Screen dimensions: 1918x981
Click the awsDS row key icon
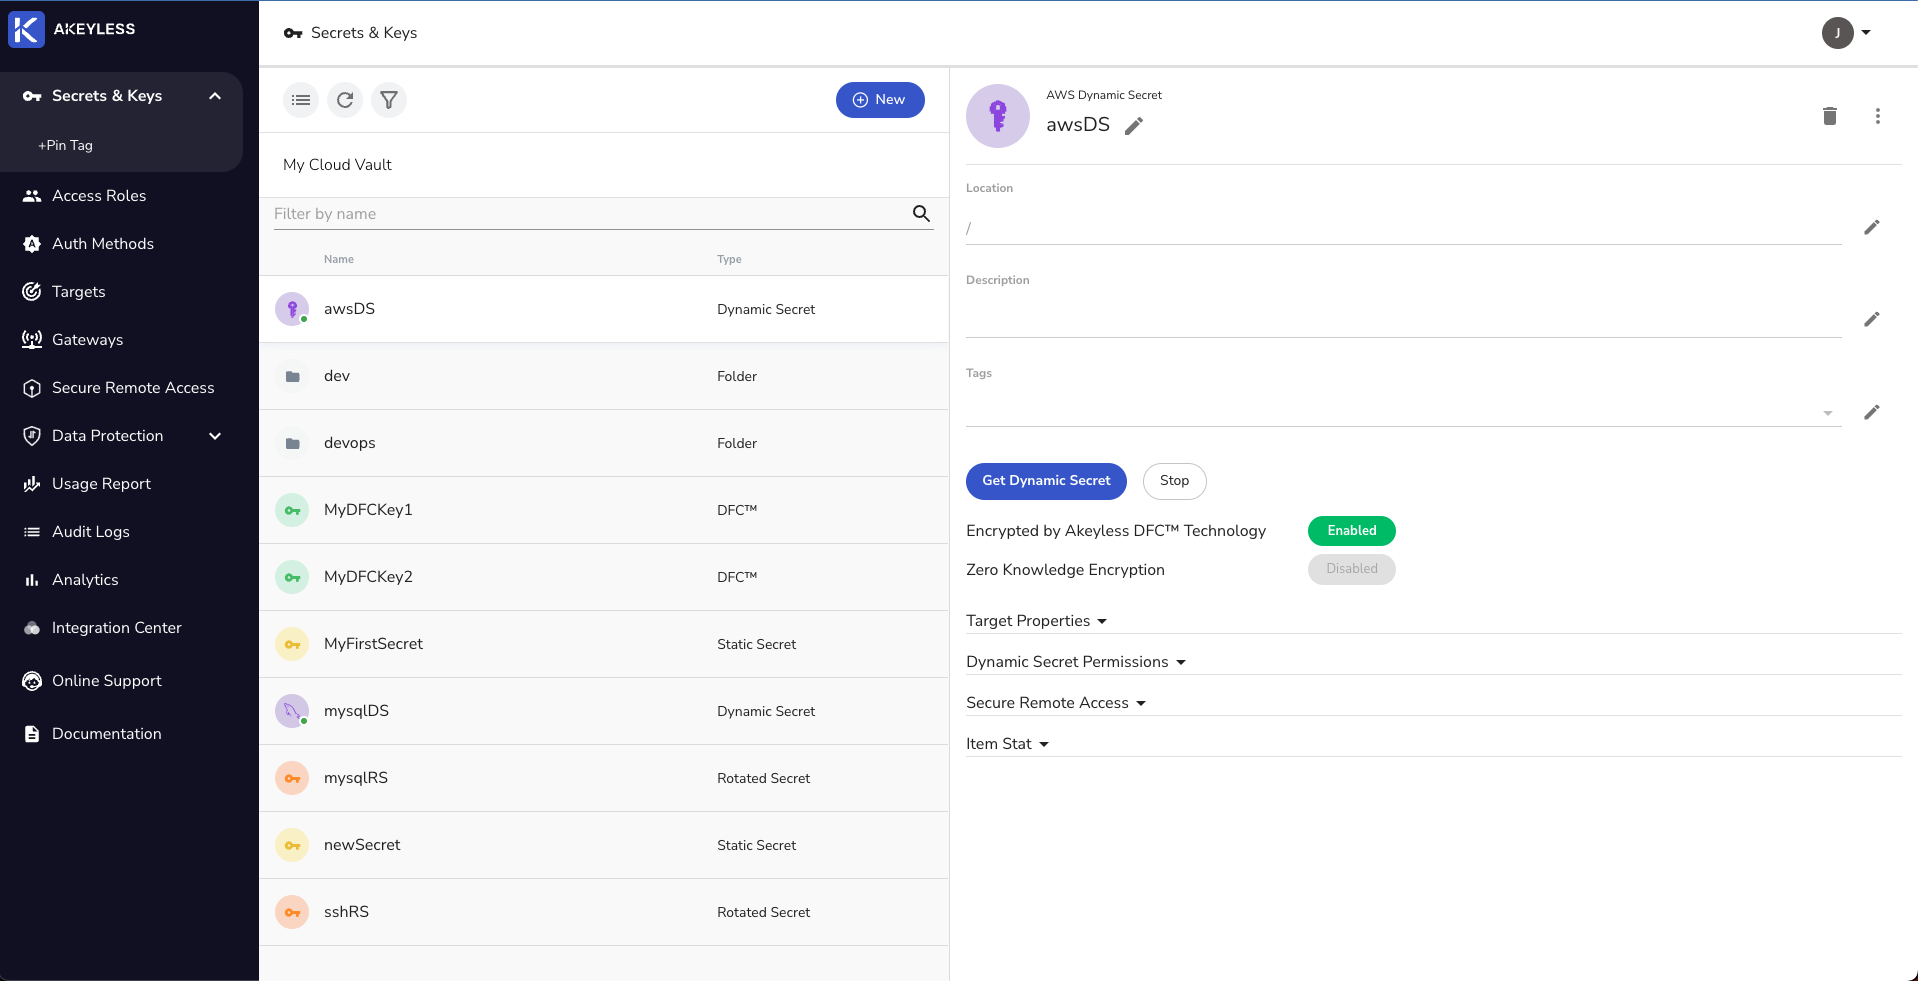(x=292, y=309)
